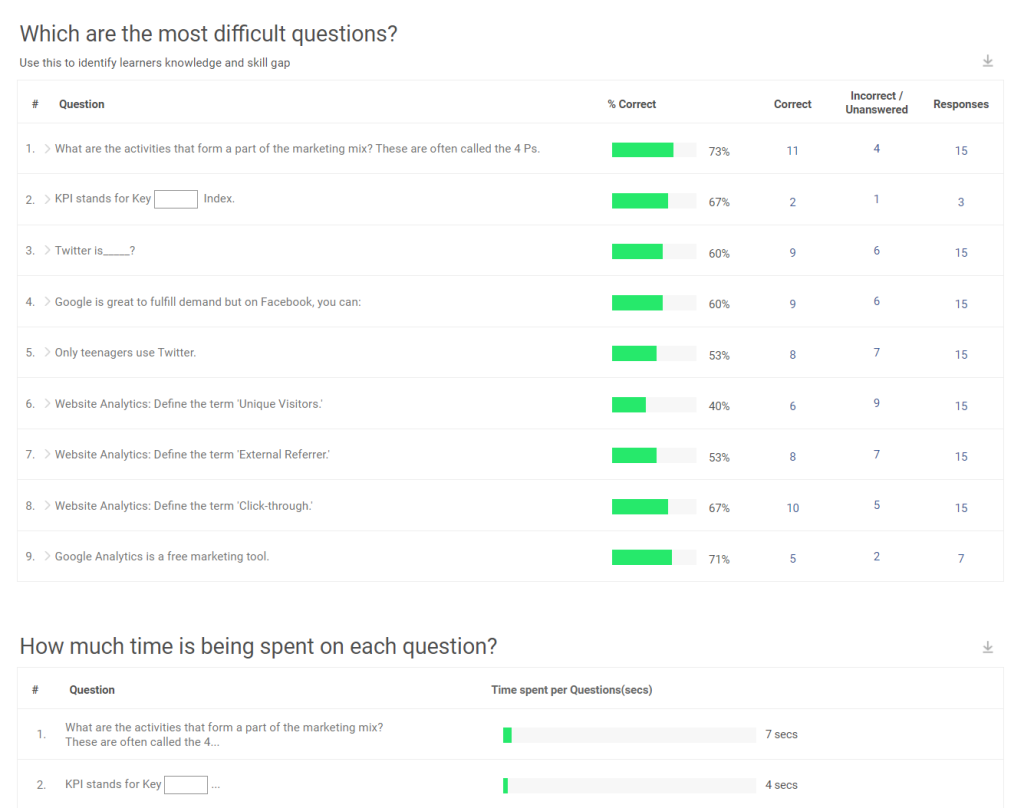
Task: Expand the 'Click-through' question row
Action: (x=47, y=505)
